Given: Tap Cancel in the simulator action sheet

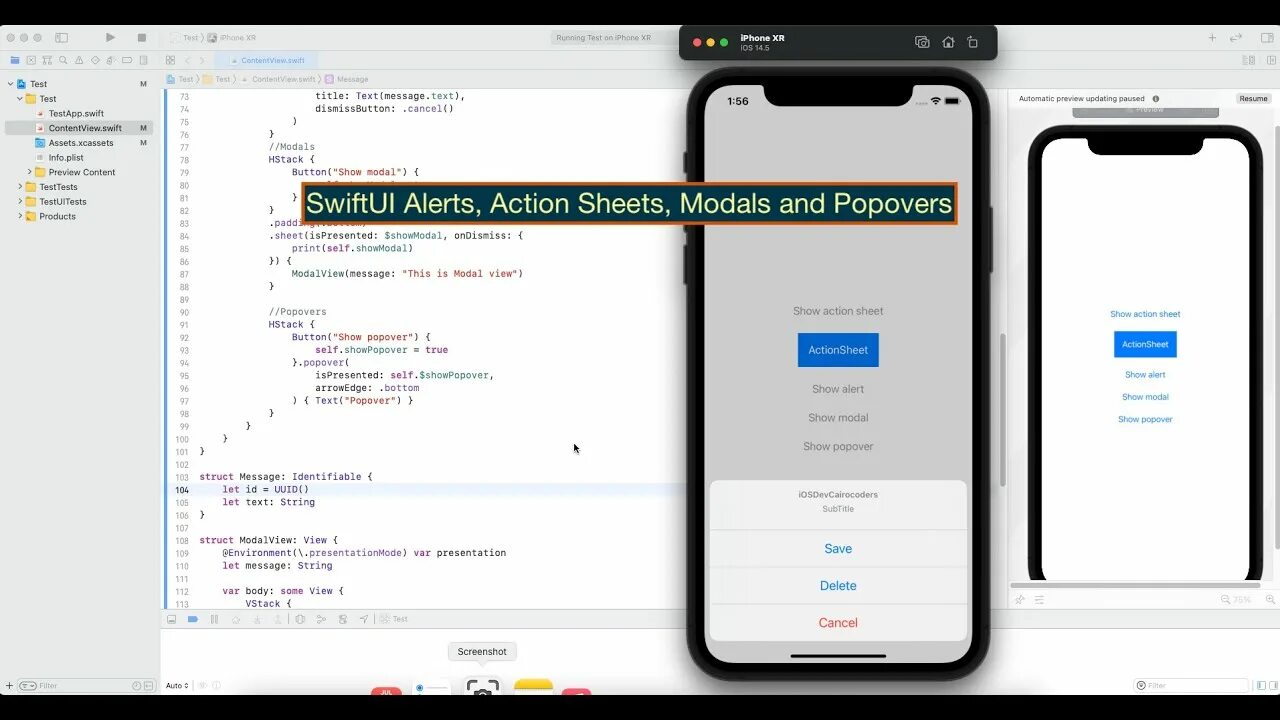Looking at the screenshot, I should (x=838, y=623).
